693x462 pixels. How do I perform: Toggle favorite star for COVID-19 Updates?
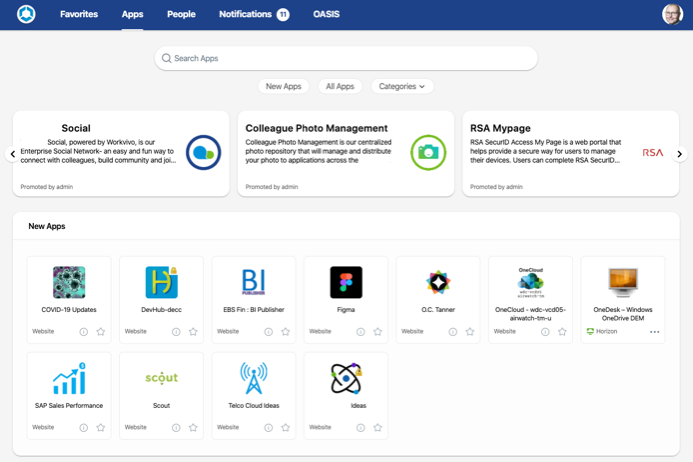(x=100, y=331)
